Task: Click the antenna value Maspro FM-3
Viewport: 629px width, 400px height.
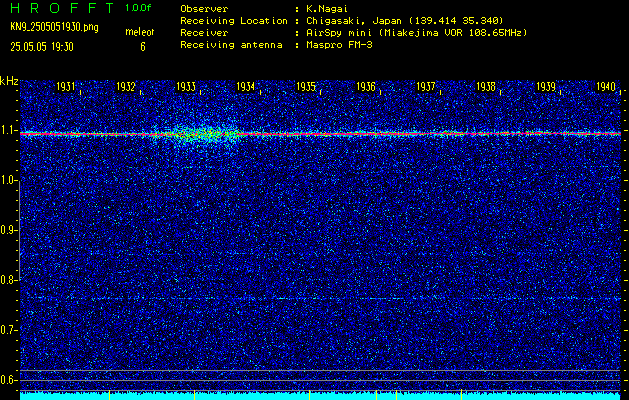Action: [339, 45]
